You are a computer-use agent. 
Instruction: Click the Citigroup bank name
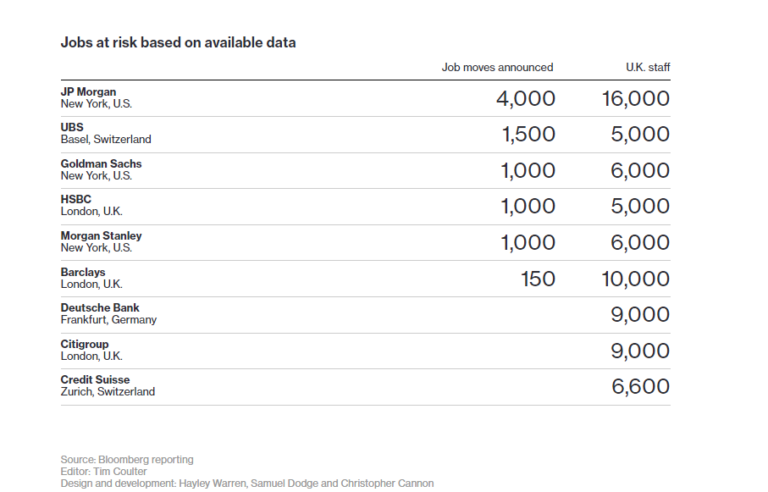pyautogui.click(x=87, y=344)
